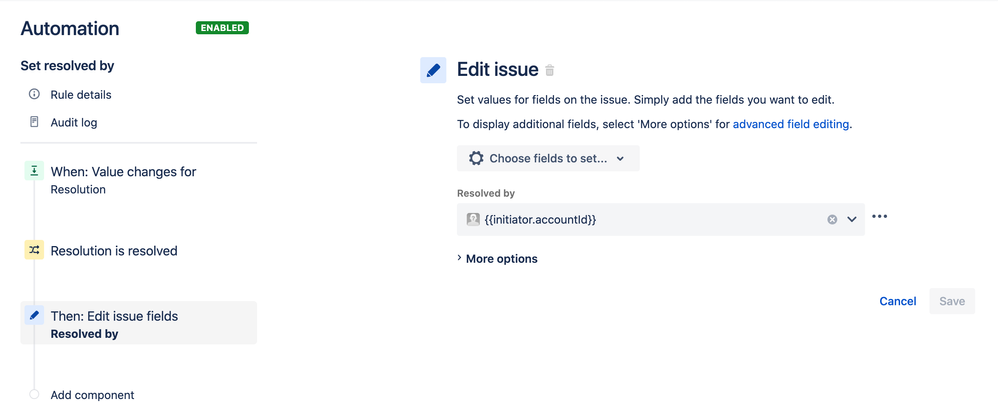Click the trash icon beside Edit issue

pyautogui.click(x=550, y=70)
